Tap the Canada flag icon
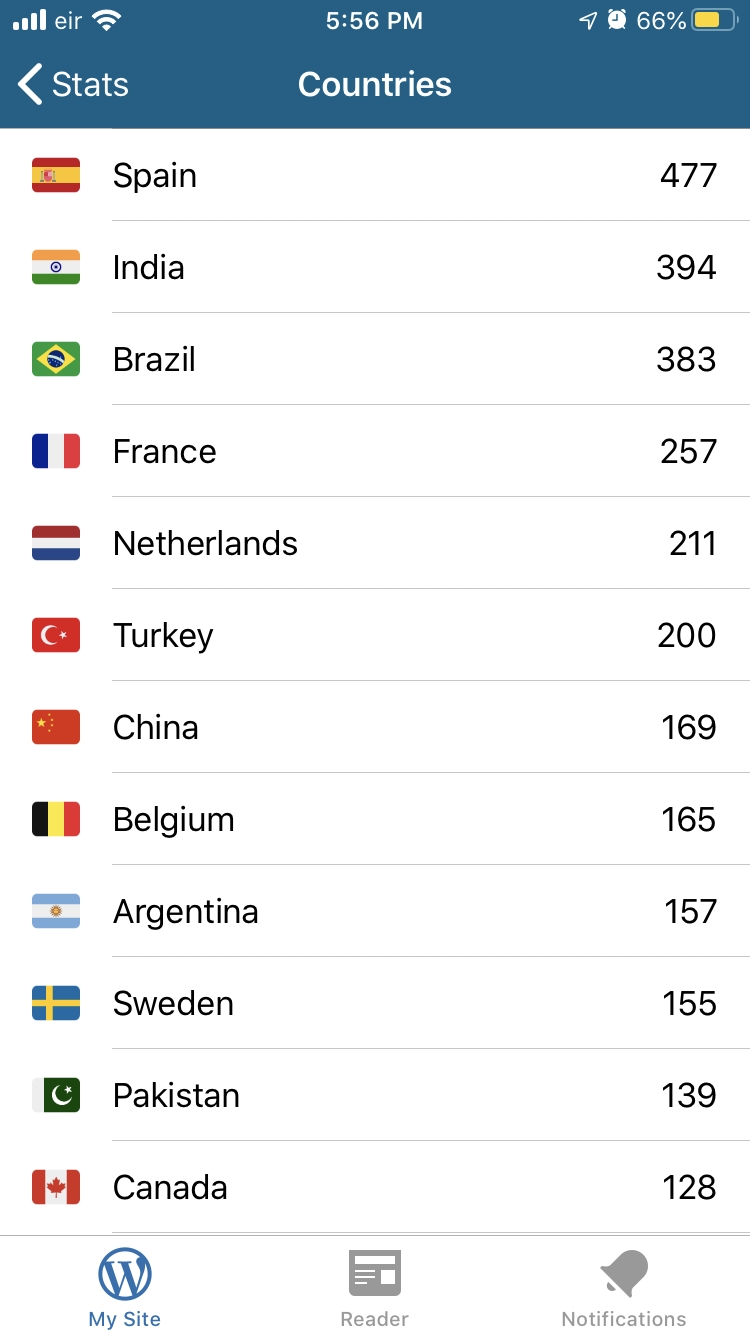750x1334 pixels. (x=56, y=1187)
